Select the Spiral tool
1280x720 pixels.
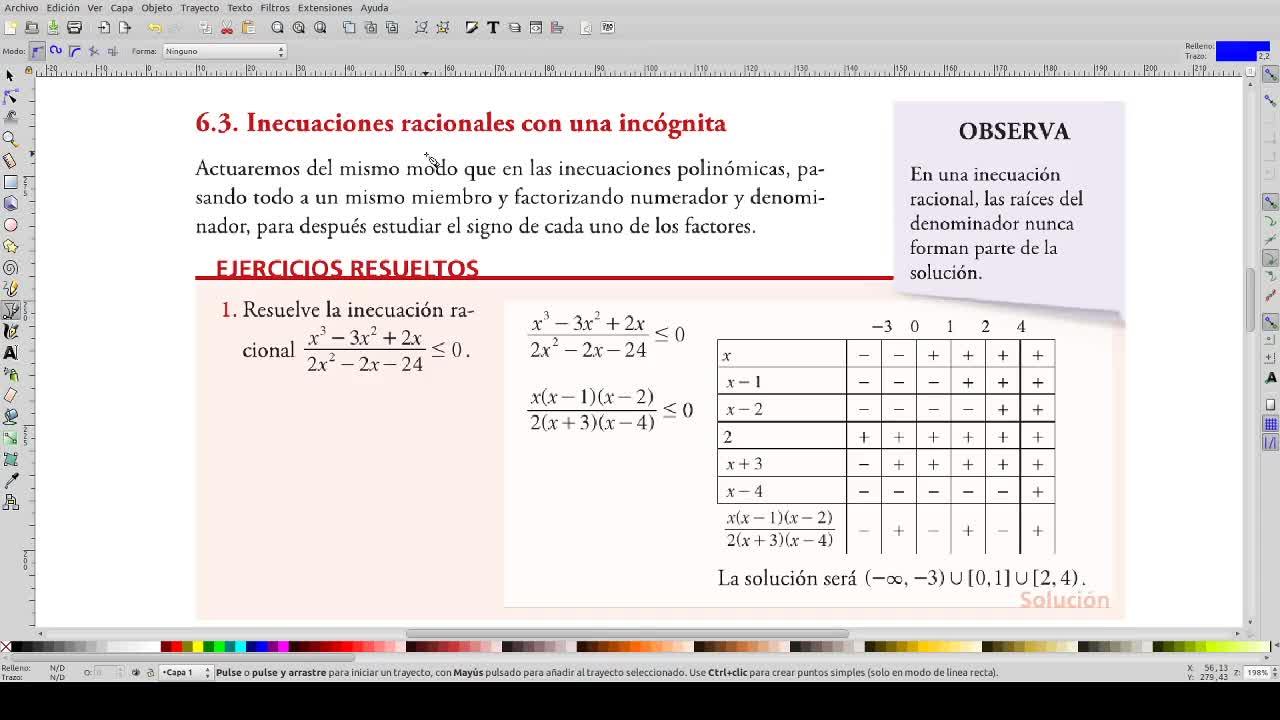tap(10, 268)
